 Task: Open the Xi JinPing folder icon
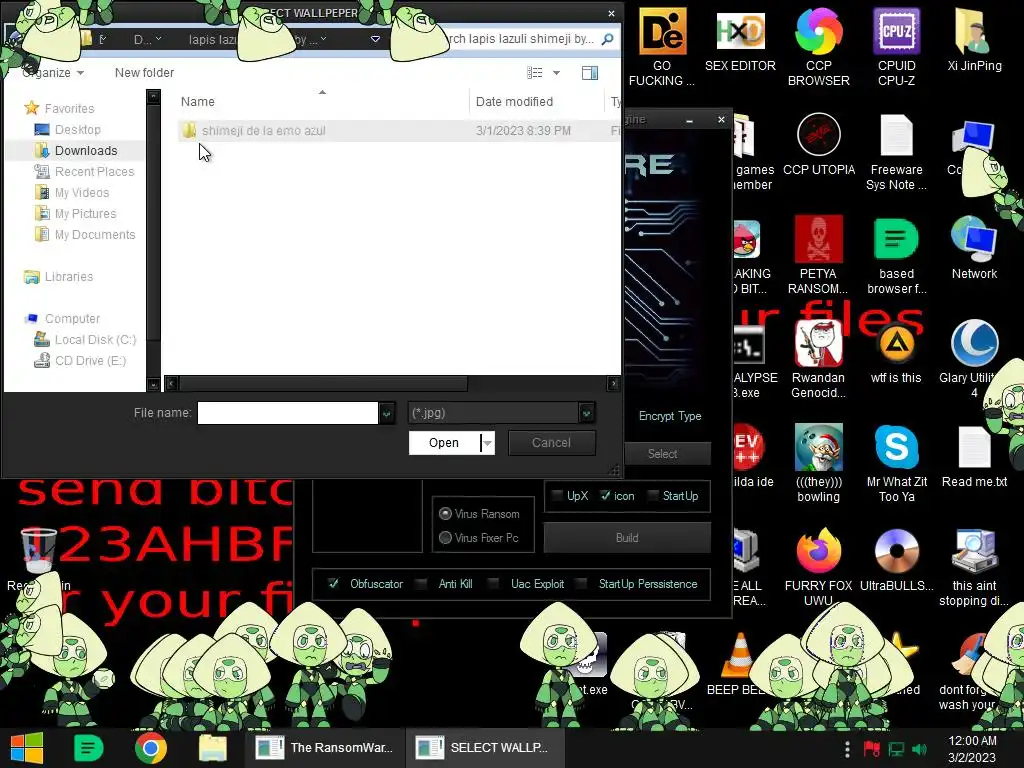point(974,40)
